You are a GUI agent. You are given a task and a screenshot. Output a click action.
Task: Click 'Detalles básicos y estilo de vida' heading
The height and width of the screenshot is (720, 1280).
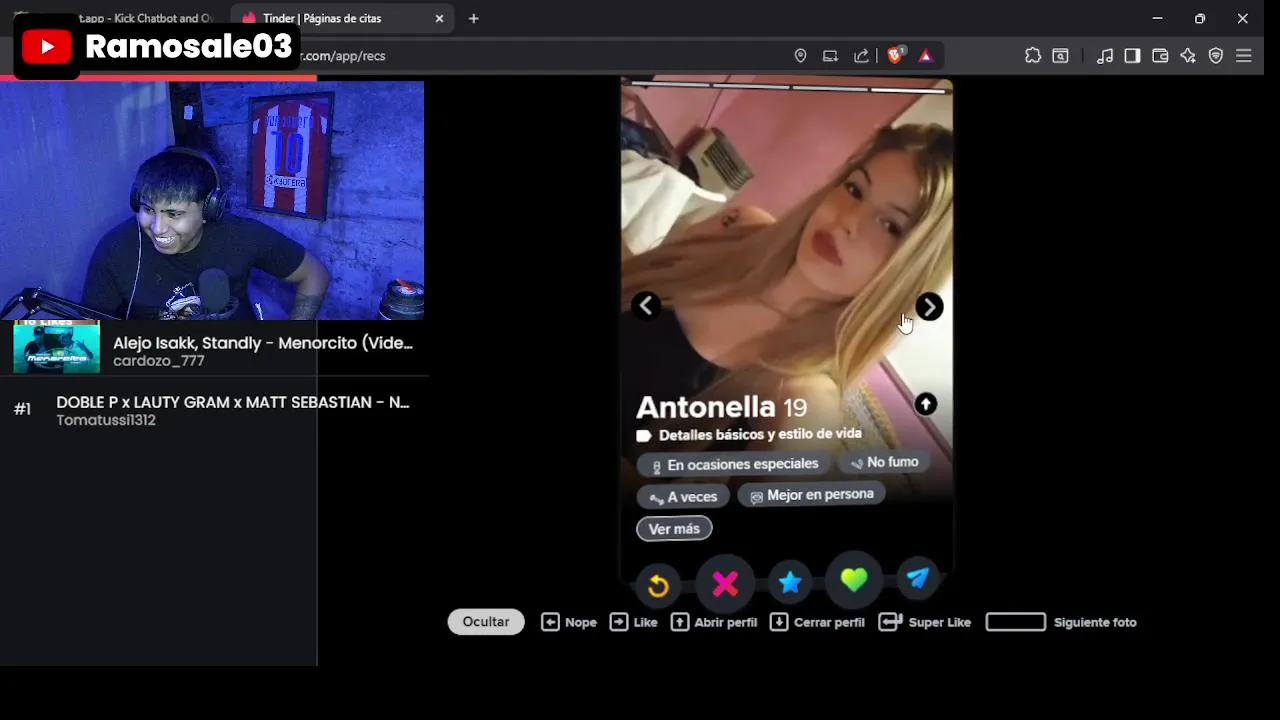[x=760, y=434]
